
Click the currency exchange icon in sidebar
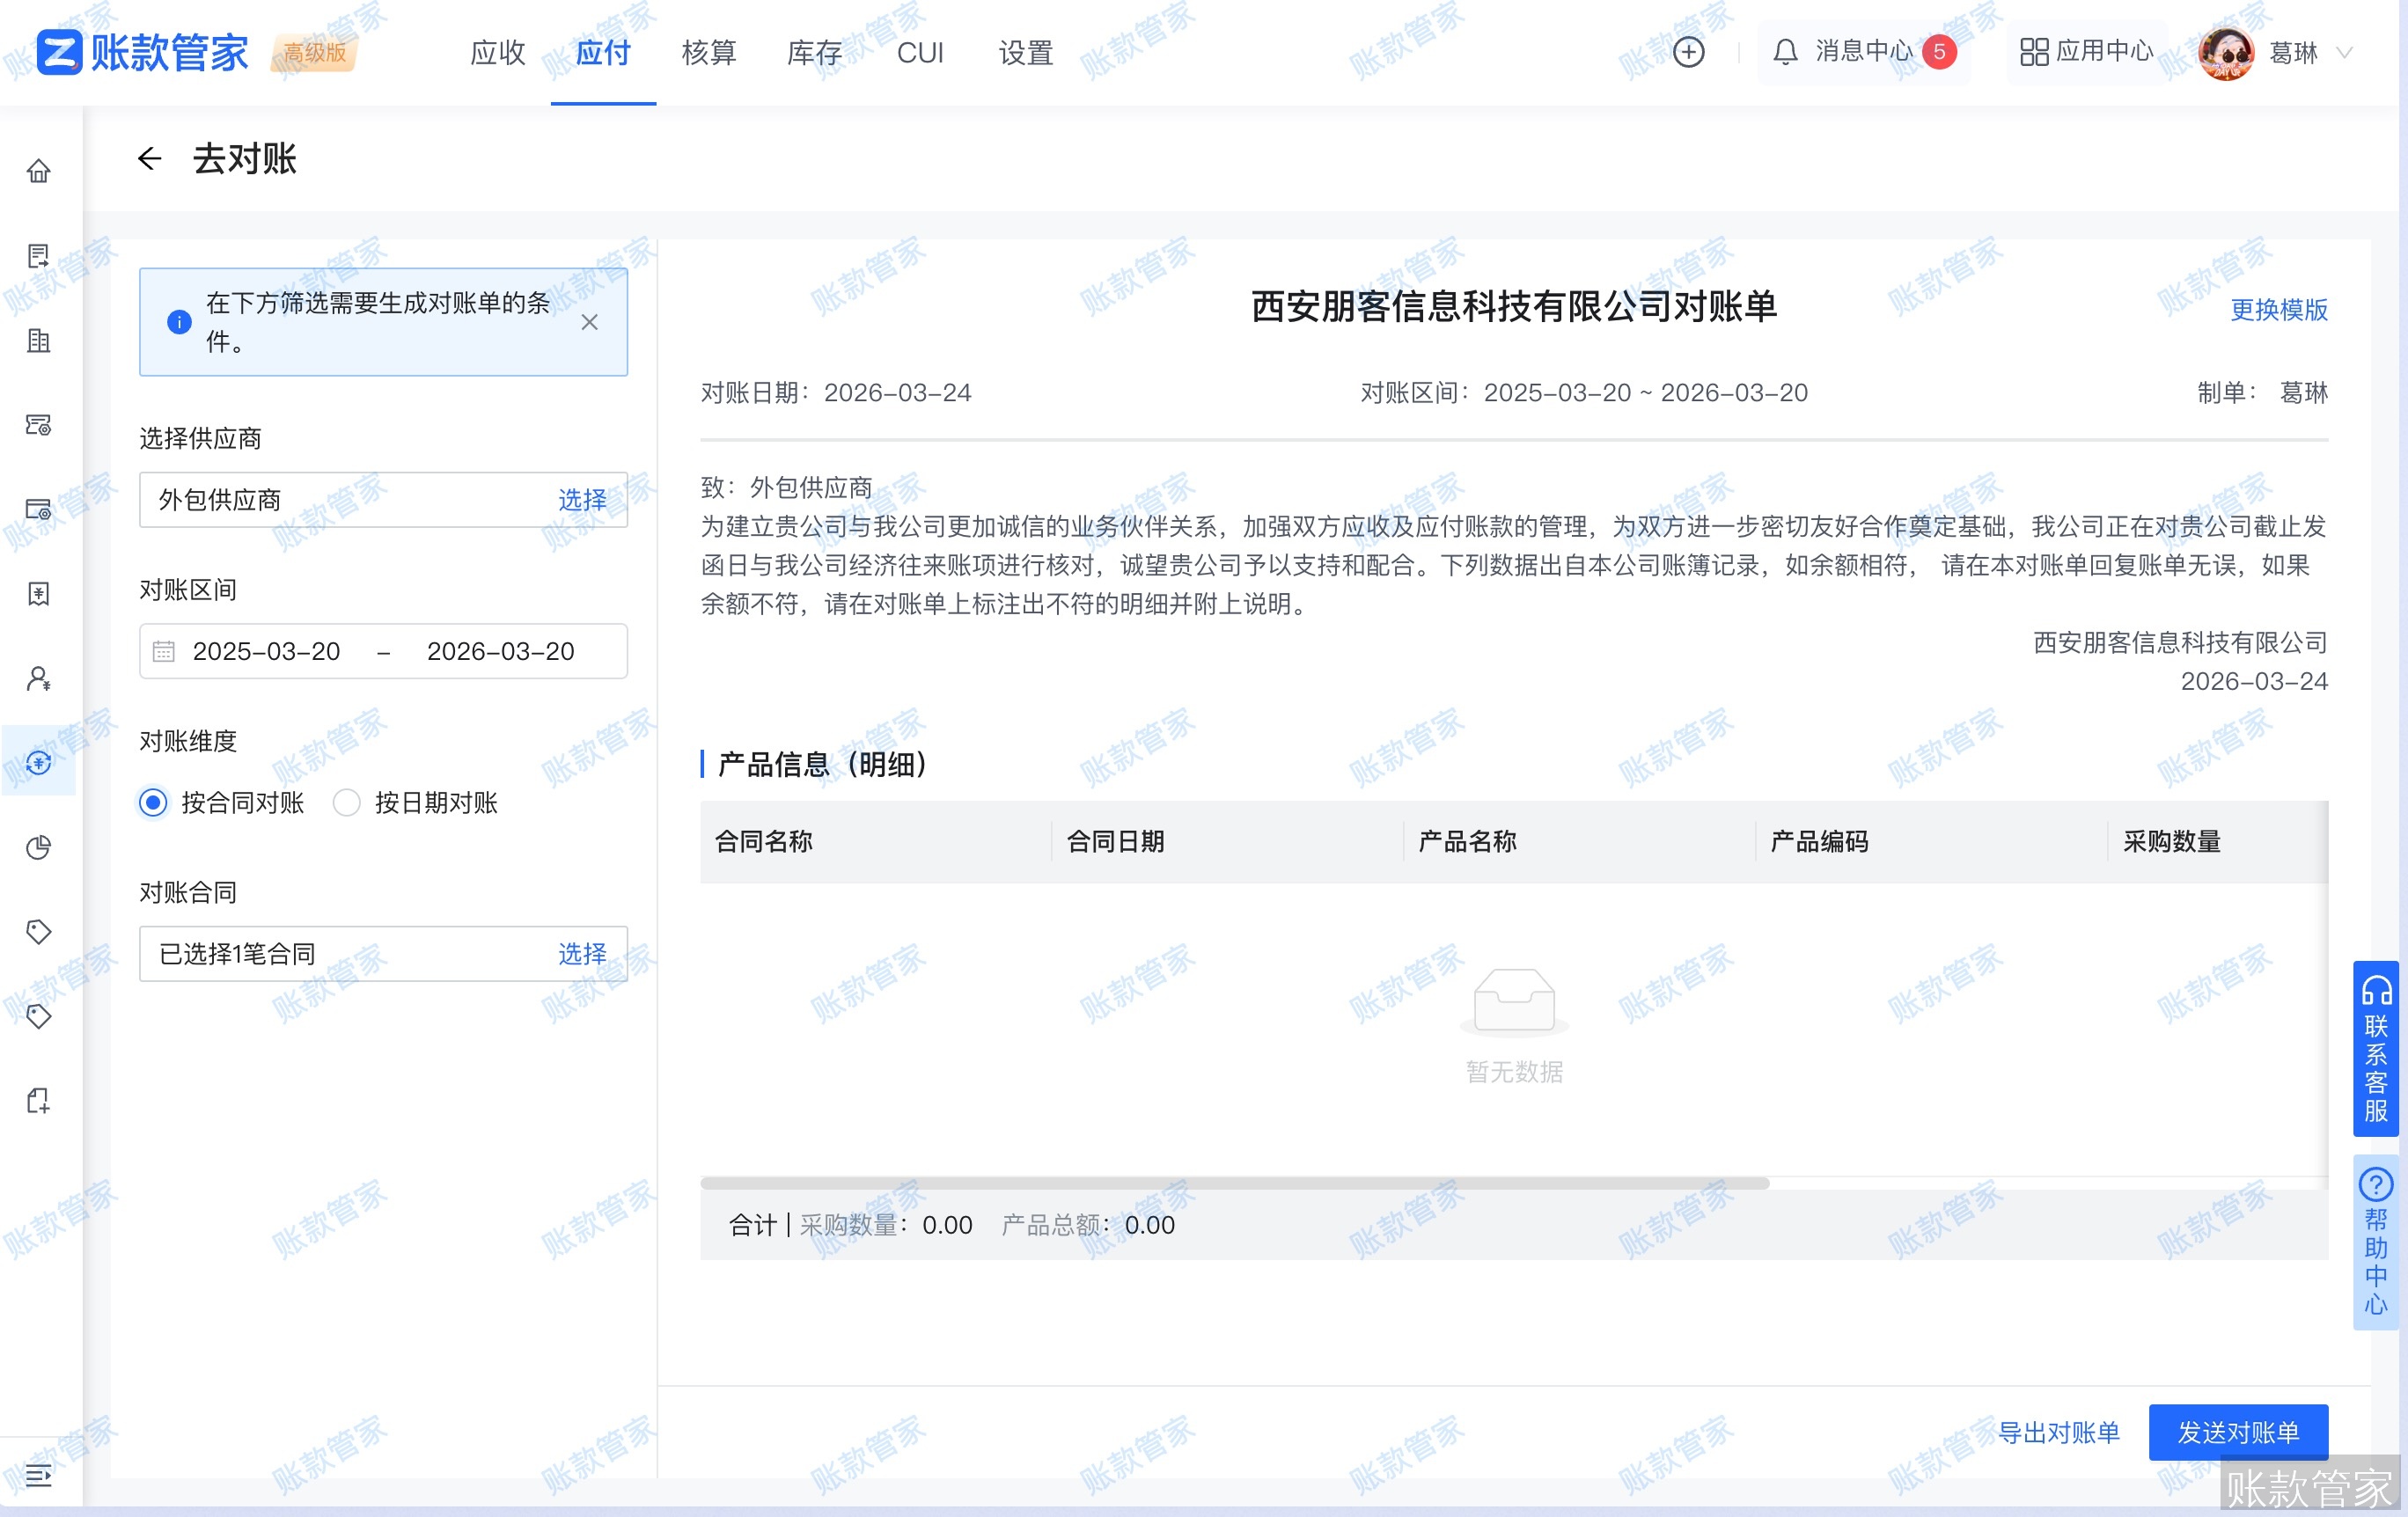coord(38,763)
